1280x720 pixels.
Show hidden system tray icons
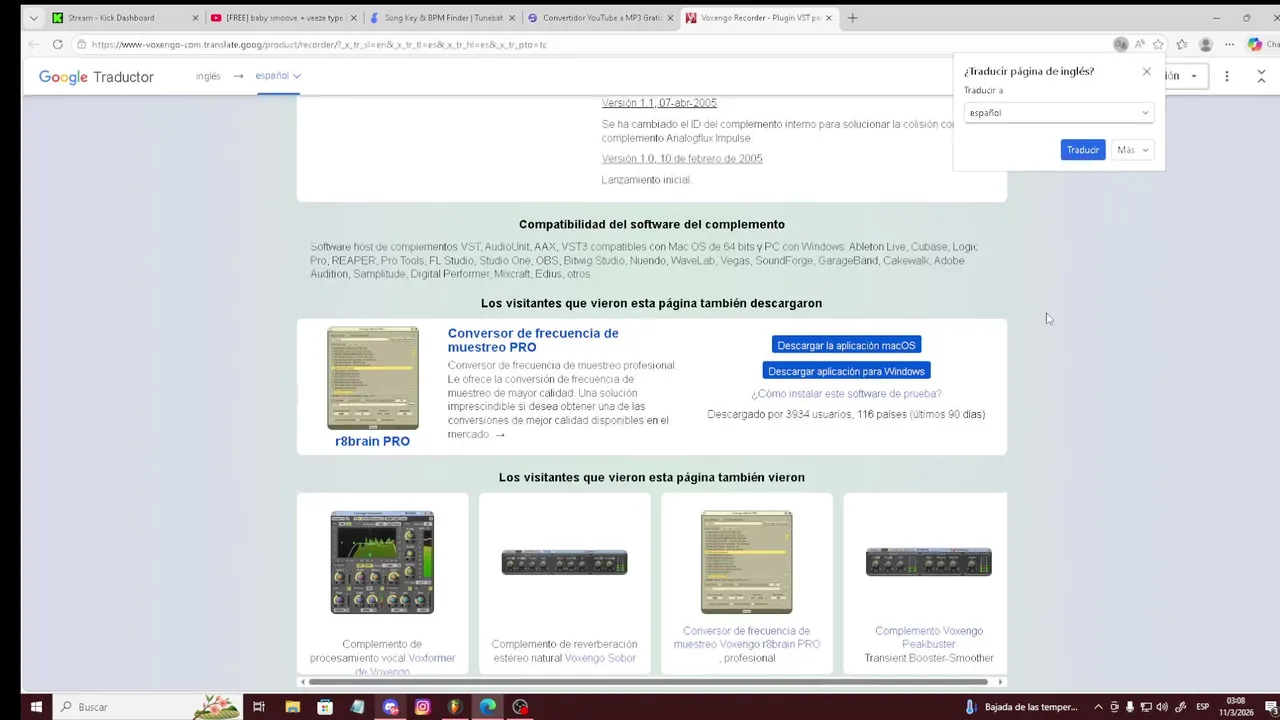(1098, 707)
